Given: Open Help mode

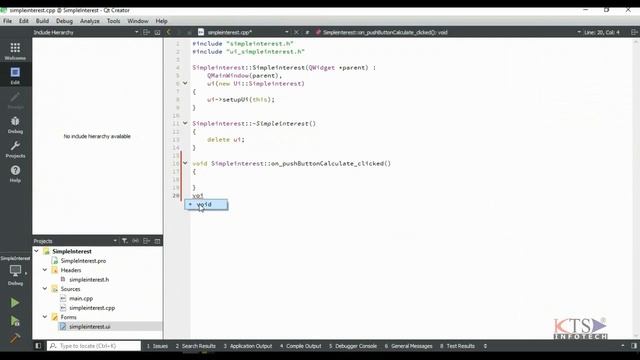Looking at the screenshot, I should tap(15, 173).
